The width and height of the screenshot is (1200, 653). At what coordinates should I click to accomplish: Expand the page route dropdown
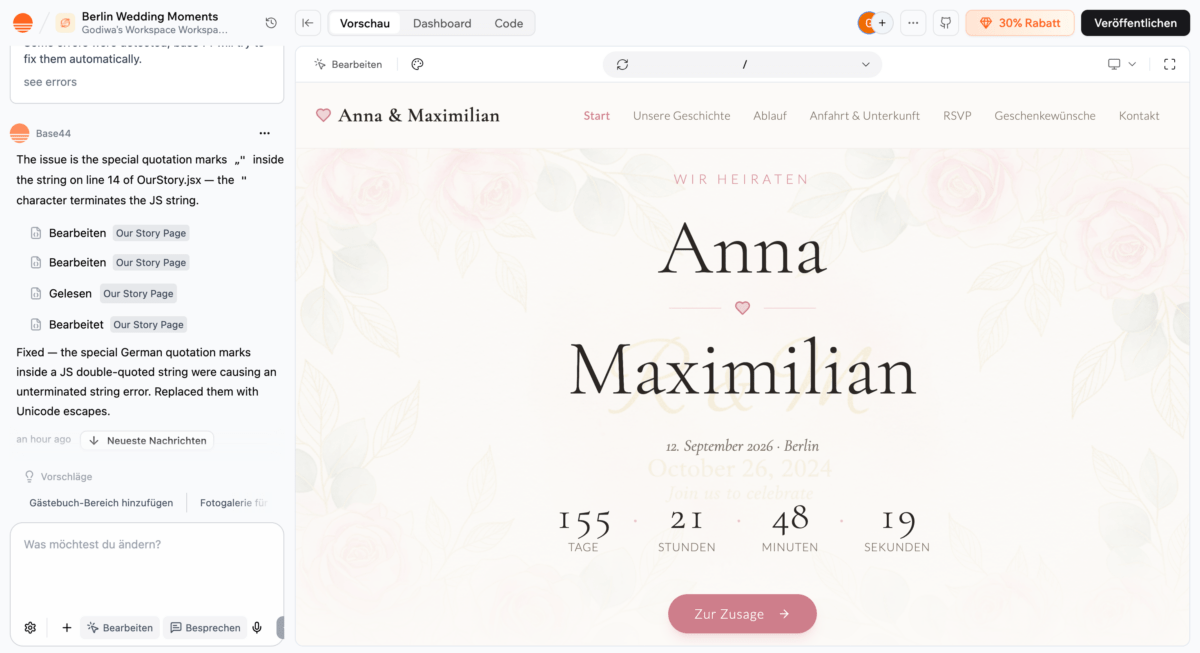click(x=866, y=64)
